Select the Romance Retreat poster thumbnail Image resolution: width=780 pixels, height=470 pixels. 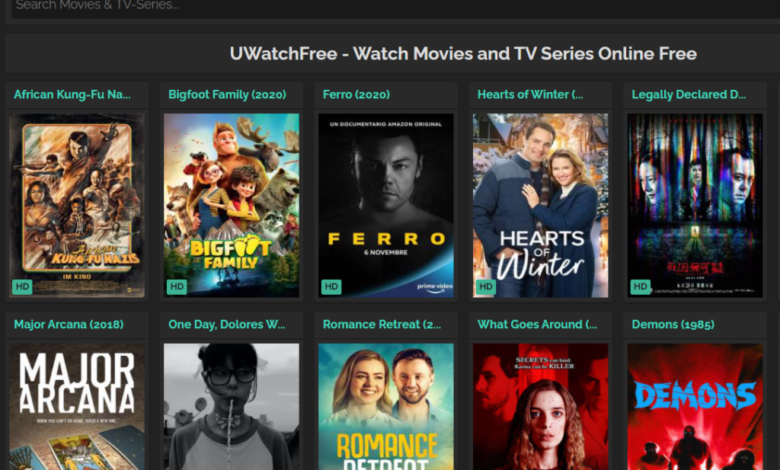coord(386,407)
